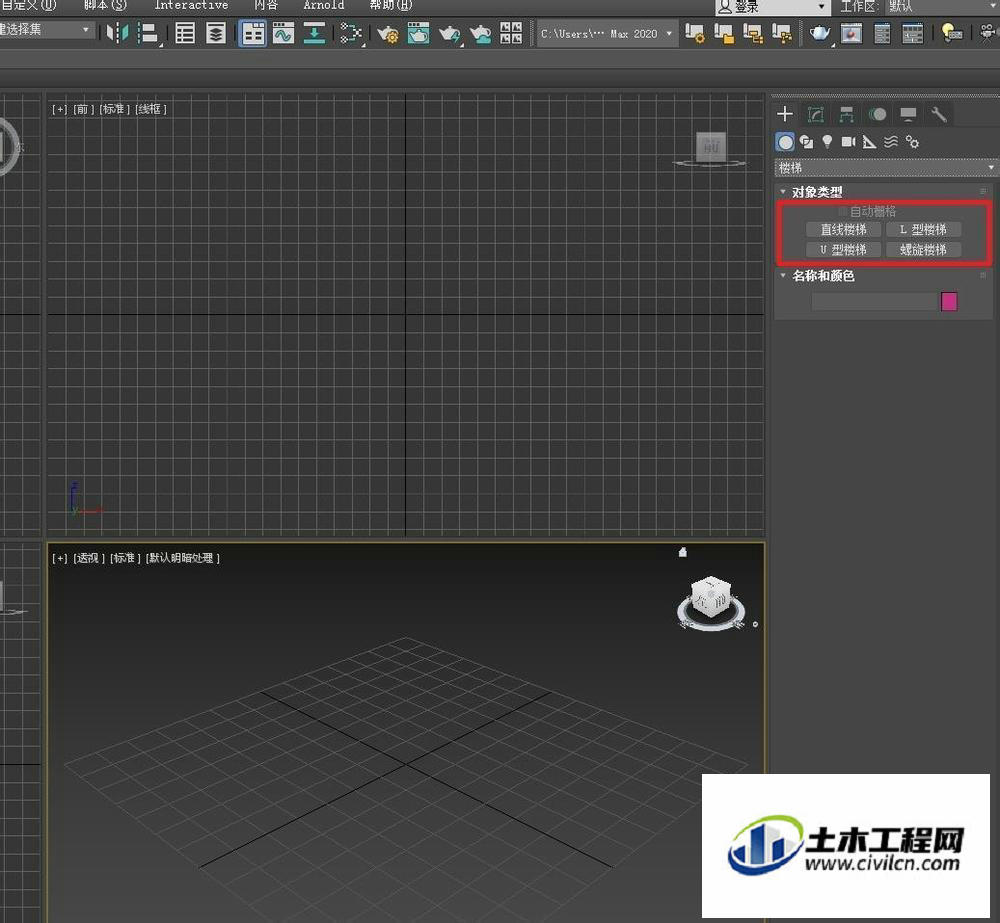Click the yellow light bulb toolbar icon
Image resolution: width=1000 pixels, height=923 pixels.
click(952, 33)
